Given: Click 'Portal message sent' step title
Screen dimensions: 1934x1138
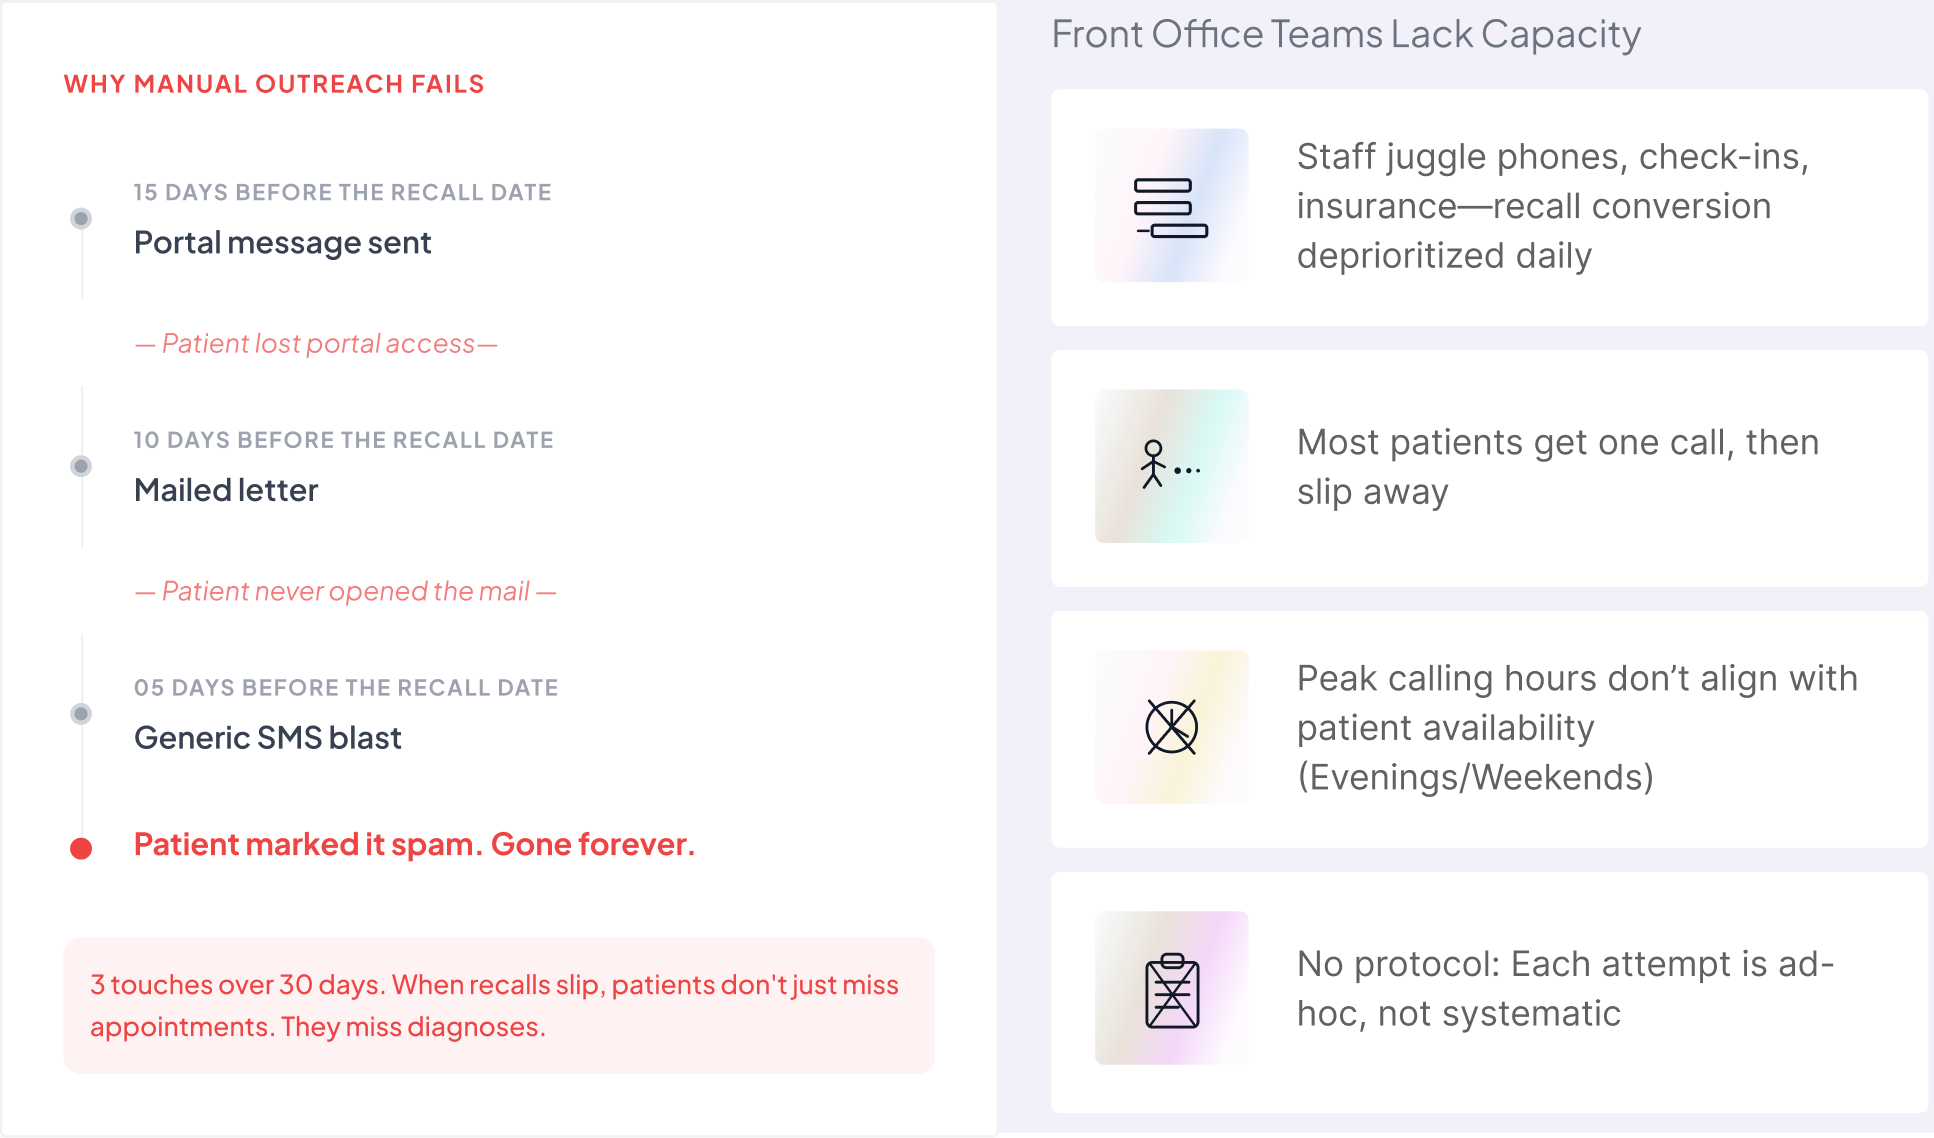Looking at the screenshot, I should pyautogui.click(x=283, y=243).
